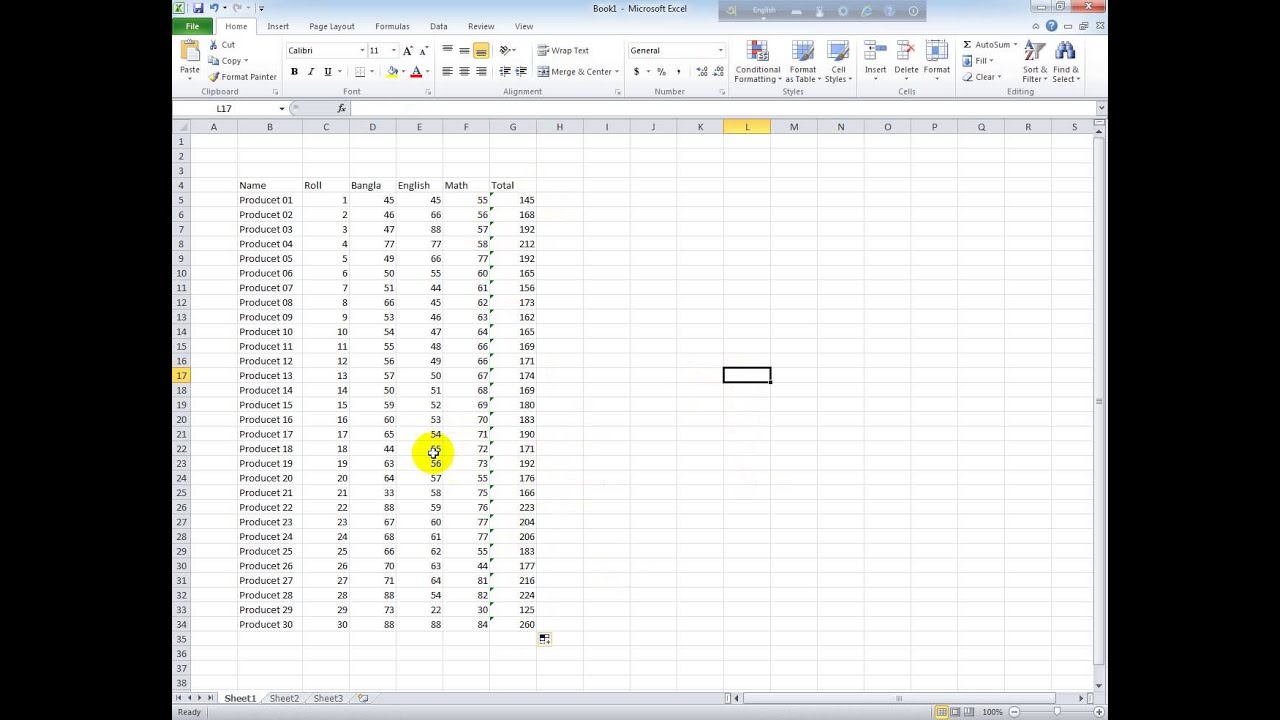The image size is (1280, 720).
Task: Click Decrease Indent icon
Action: click(x=504, y=72)
